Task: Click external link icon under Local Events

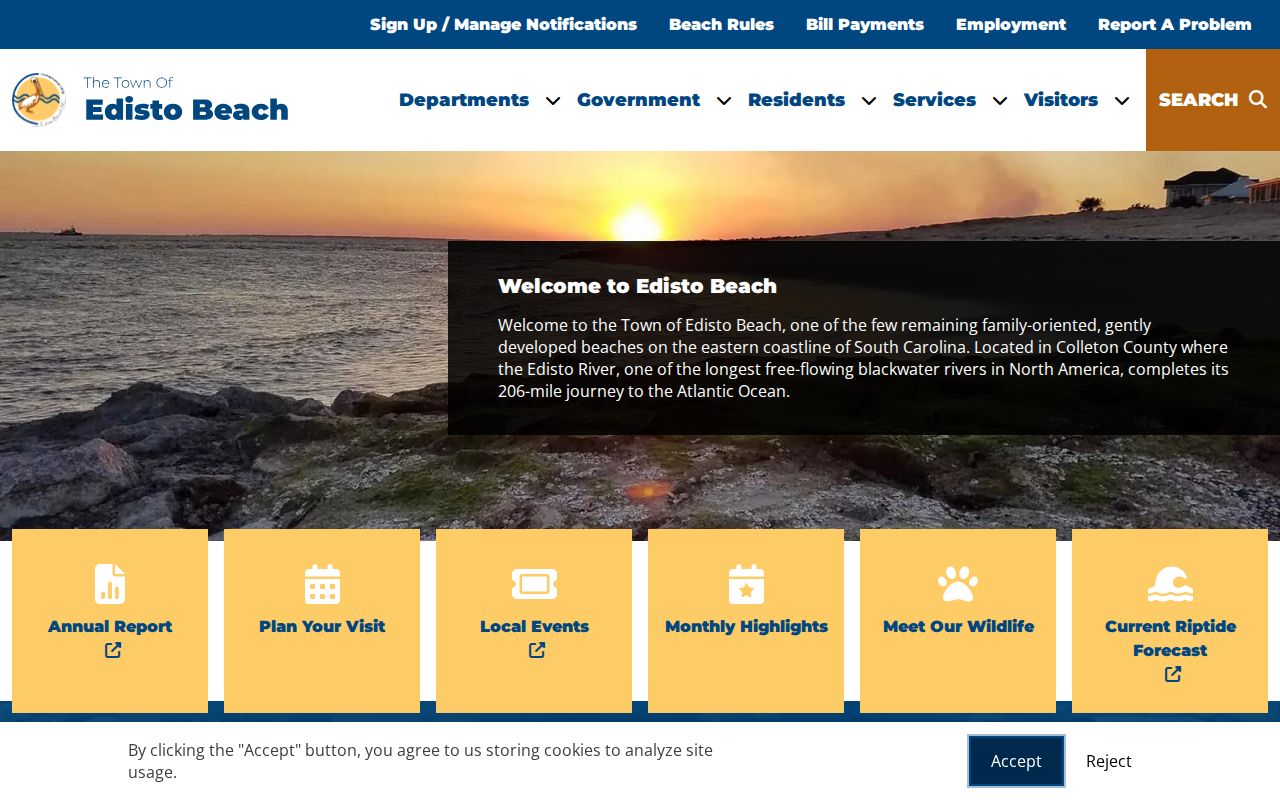Action: (x=537, y=650)
